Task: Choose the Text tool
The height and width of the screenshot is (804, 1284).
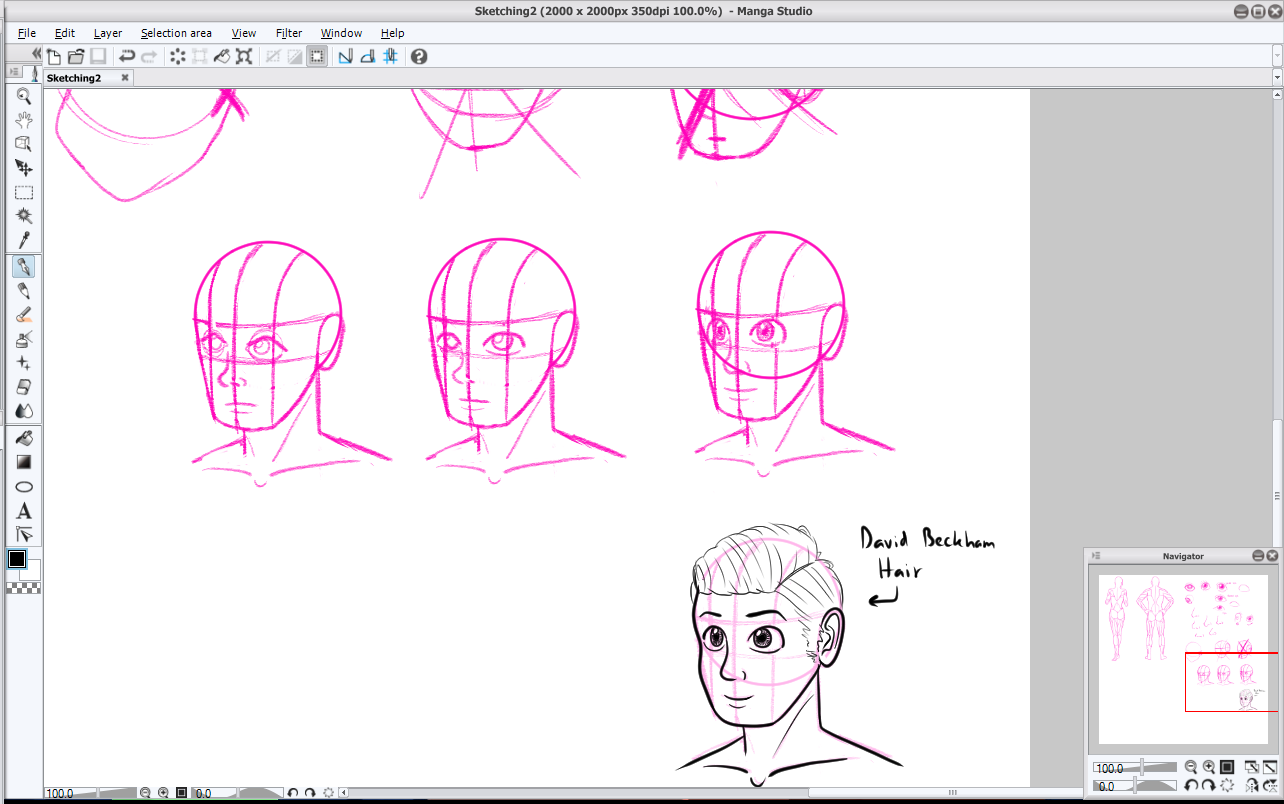Action: pos(24,511)
